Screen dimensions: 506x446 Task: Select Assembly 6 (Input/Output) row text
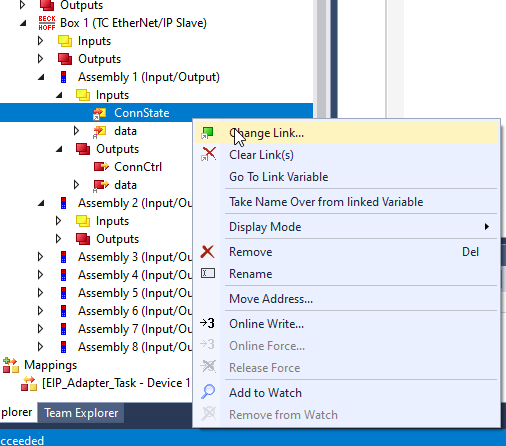click(x=135, y=311)
